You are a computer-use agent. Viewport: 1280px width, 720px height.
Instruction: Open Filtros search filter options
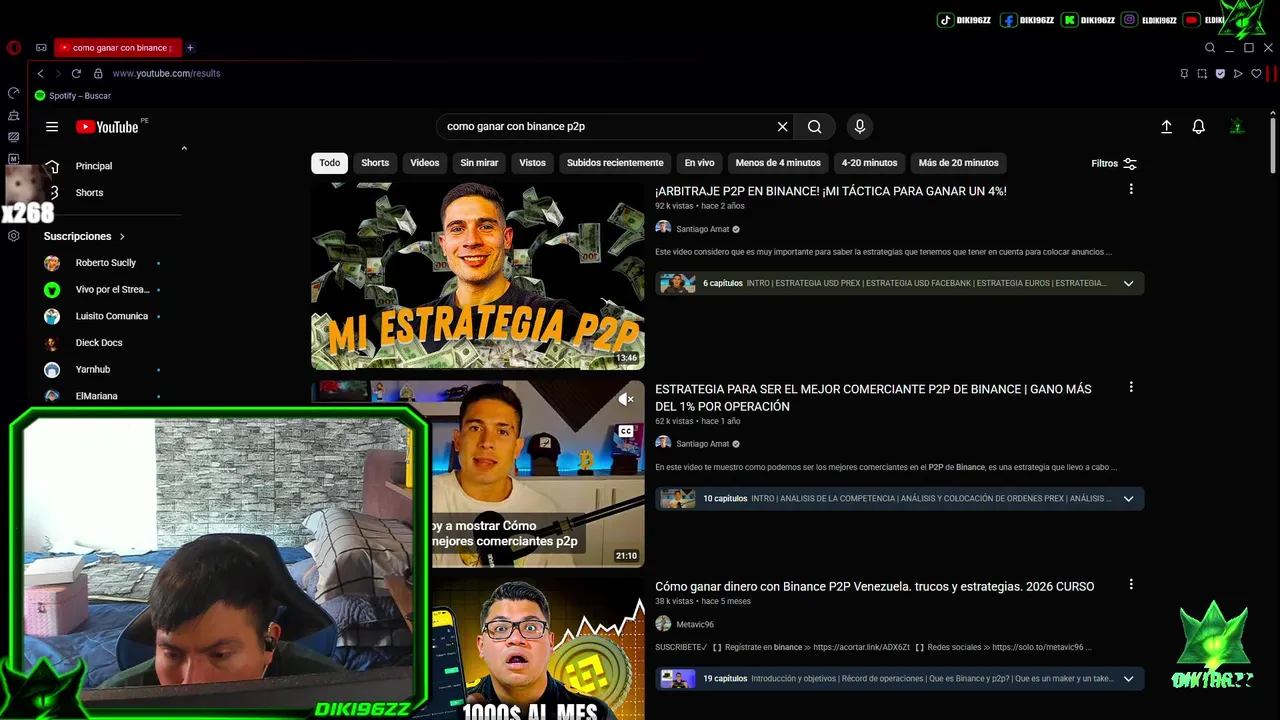1114,163
